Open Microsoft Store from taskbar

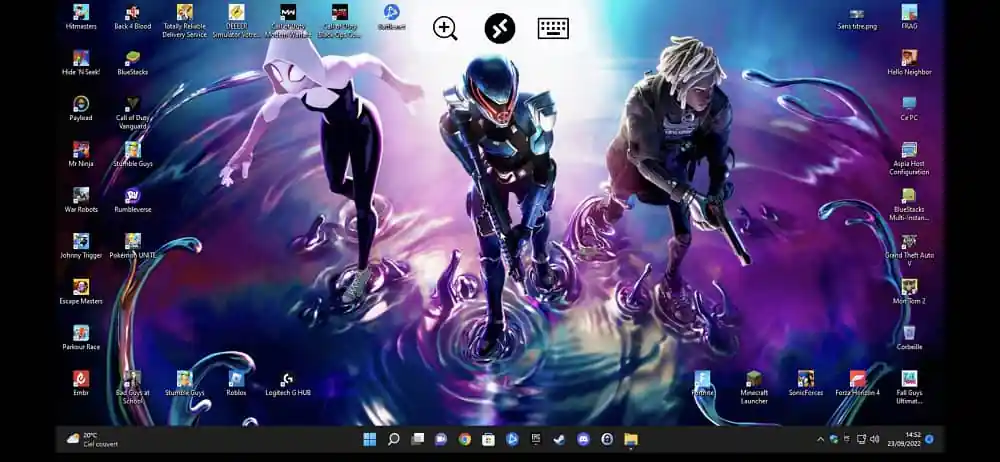[489, 439]
